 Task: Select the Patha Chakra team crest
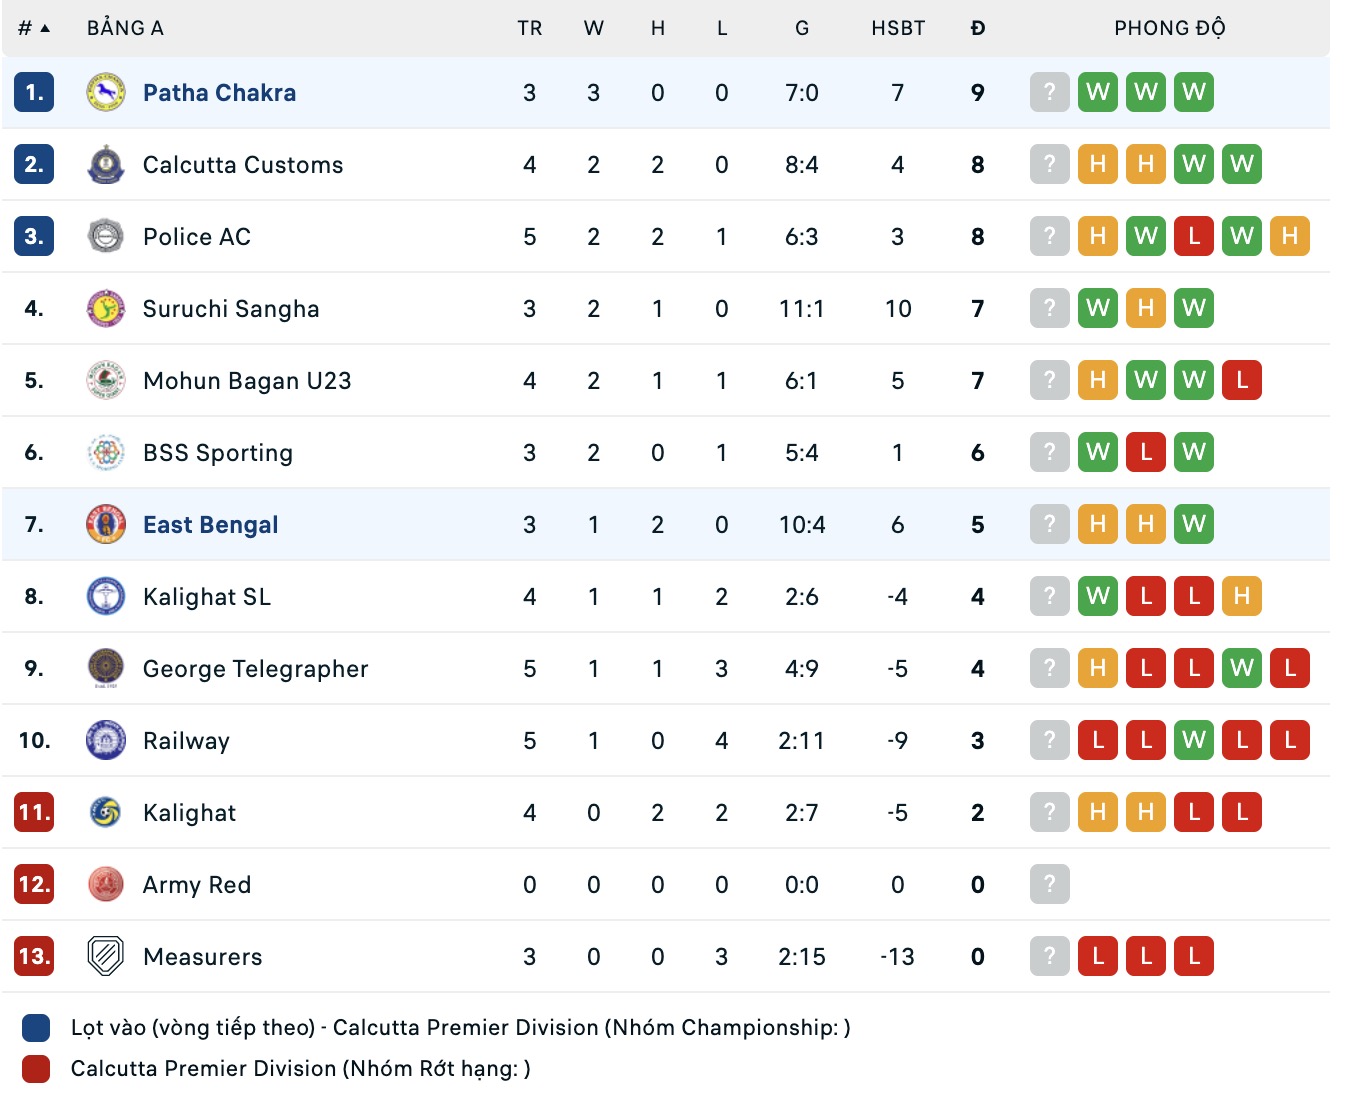pyautogui.click(x=105, y=92)
